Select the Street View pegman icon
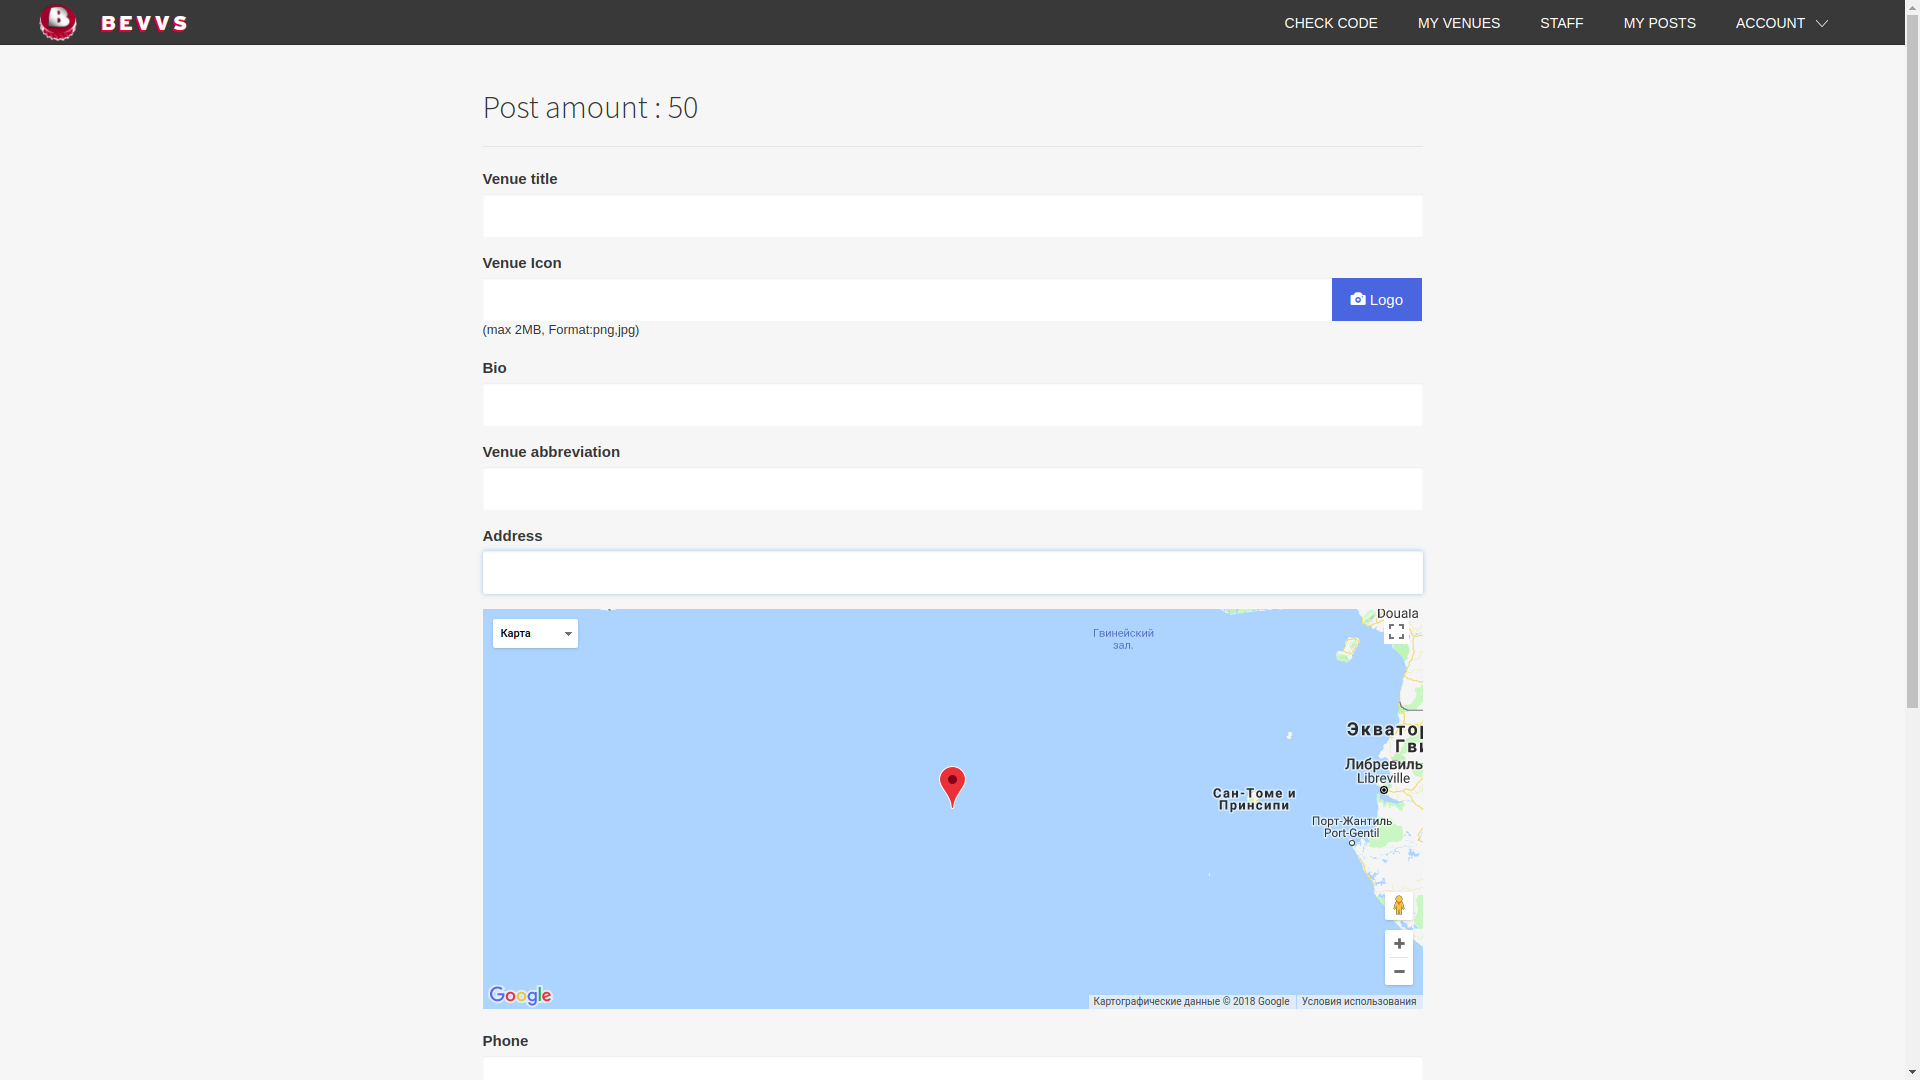The height and width of the screenshot is (1080, 1920). coord(1399,905)
